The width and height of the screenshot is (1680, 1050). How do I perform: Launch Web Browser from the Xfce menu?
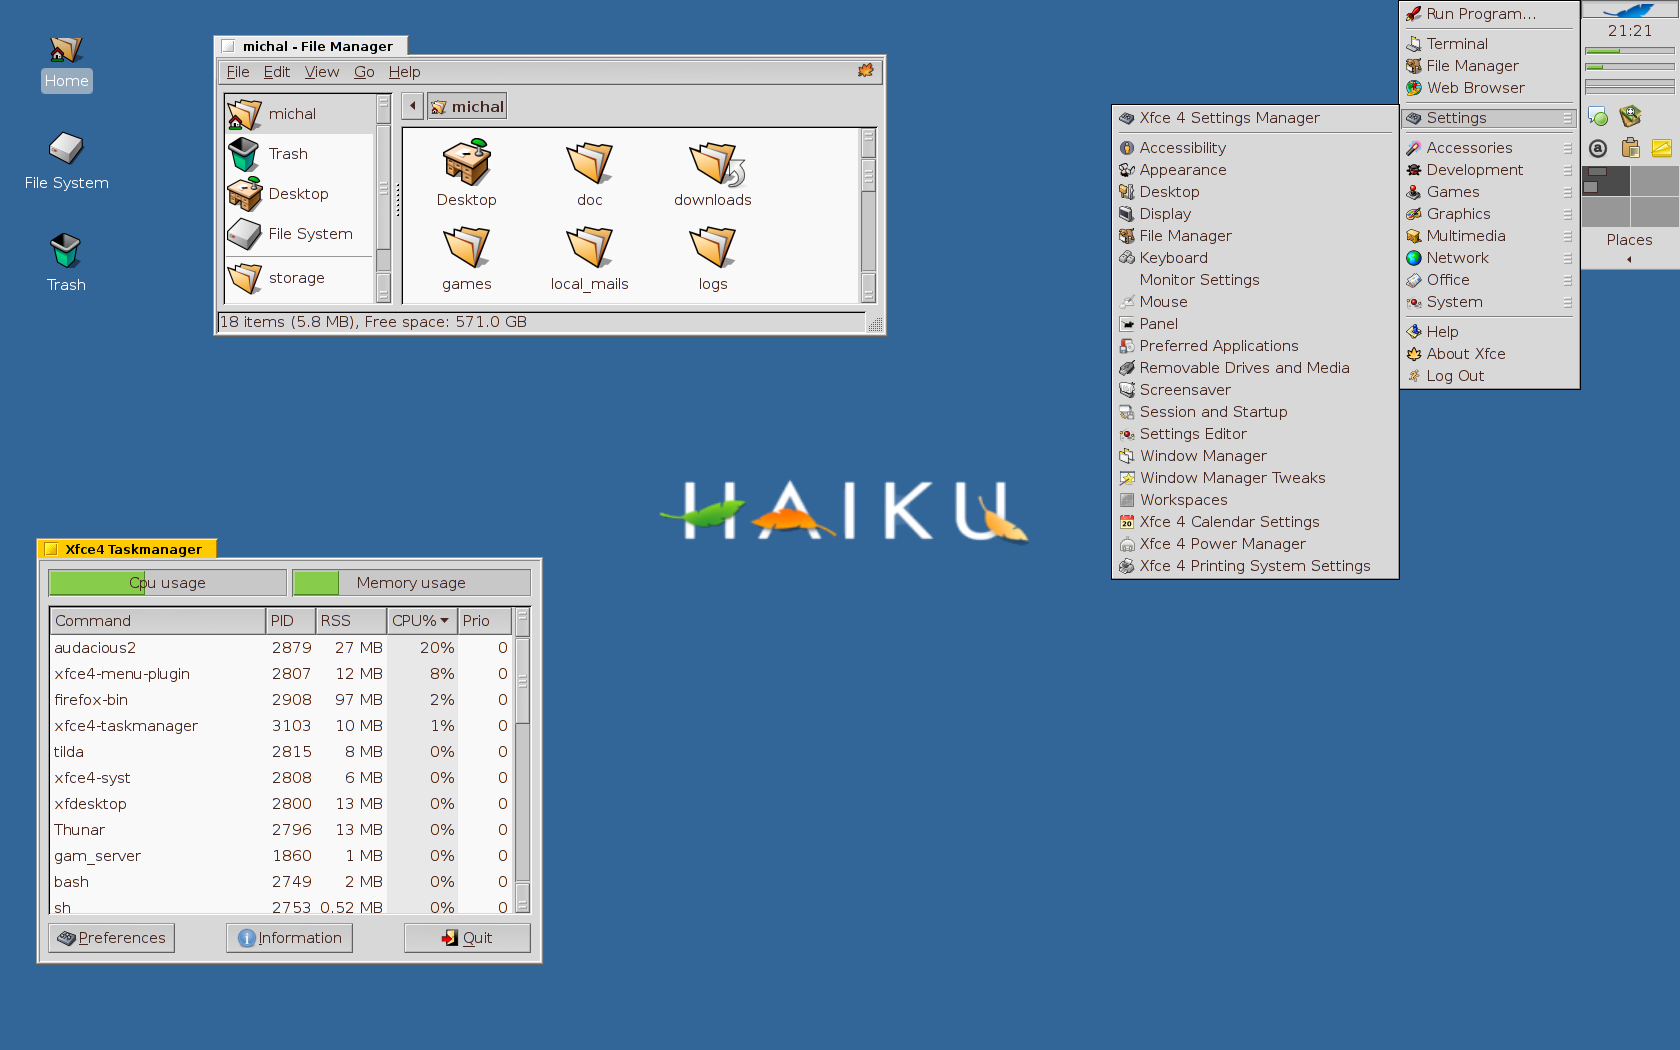[1489, 88]
